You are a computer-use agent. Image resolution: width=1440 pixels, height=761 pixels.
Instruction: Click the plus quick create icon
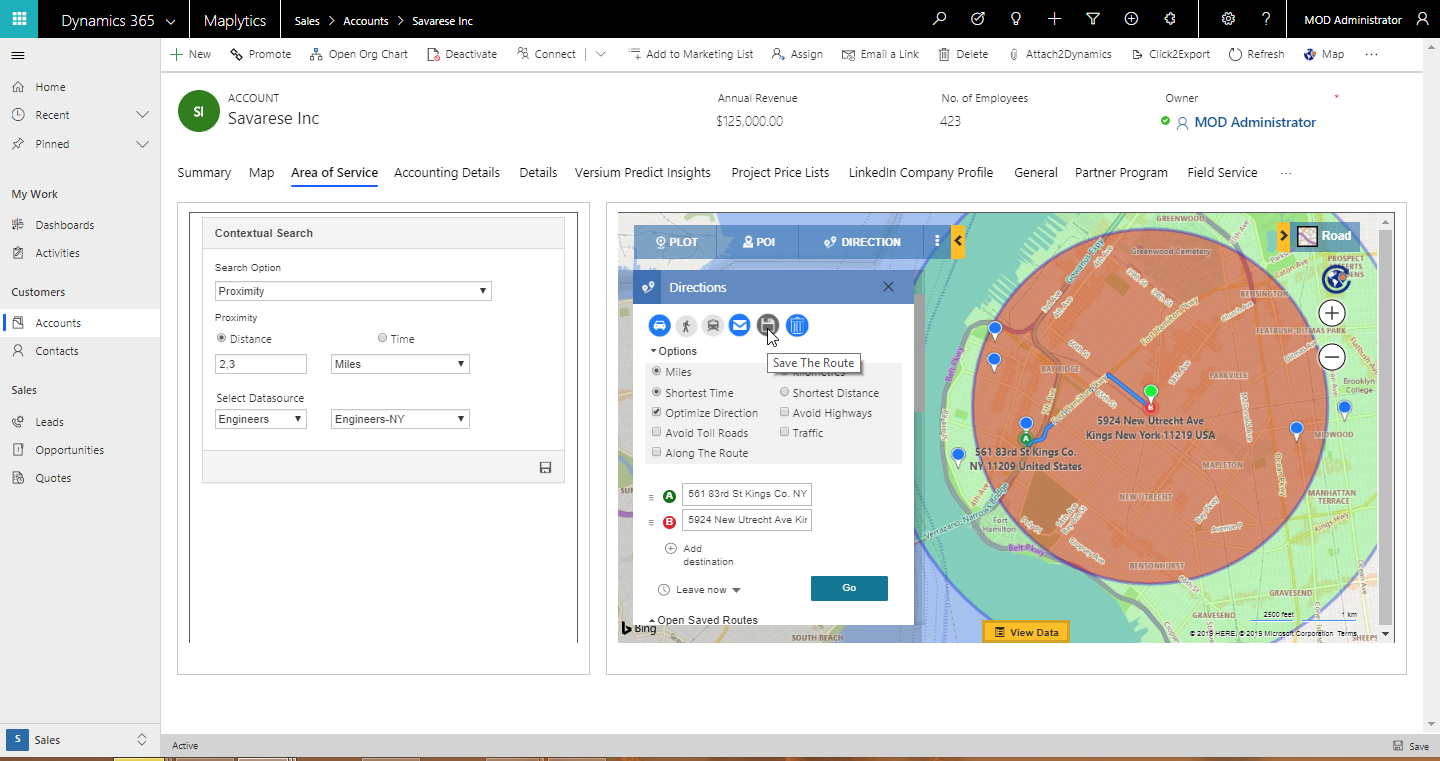pos(1055,20)
